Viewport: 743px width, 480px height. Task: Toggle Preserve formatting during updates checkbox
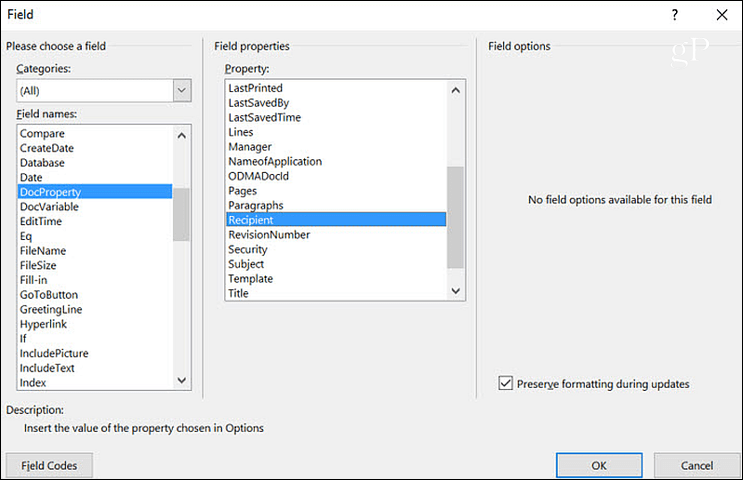506,383
